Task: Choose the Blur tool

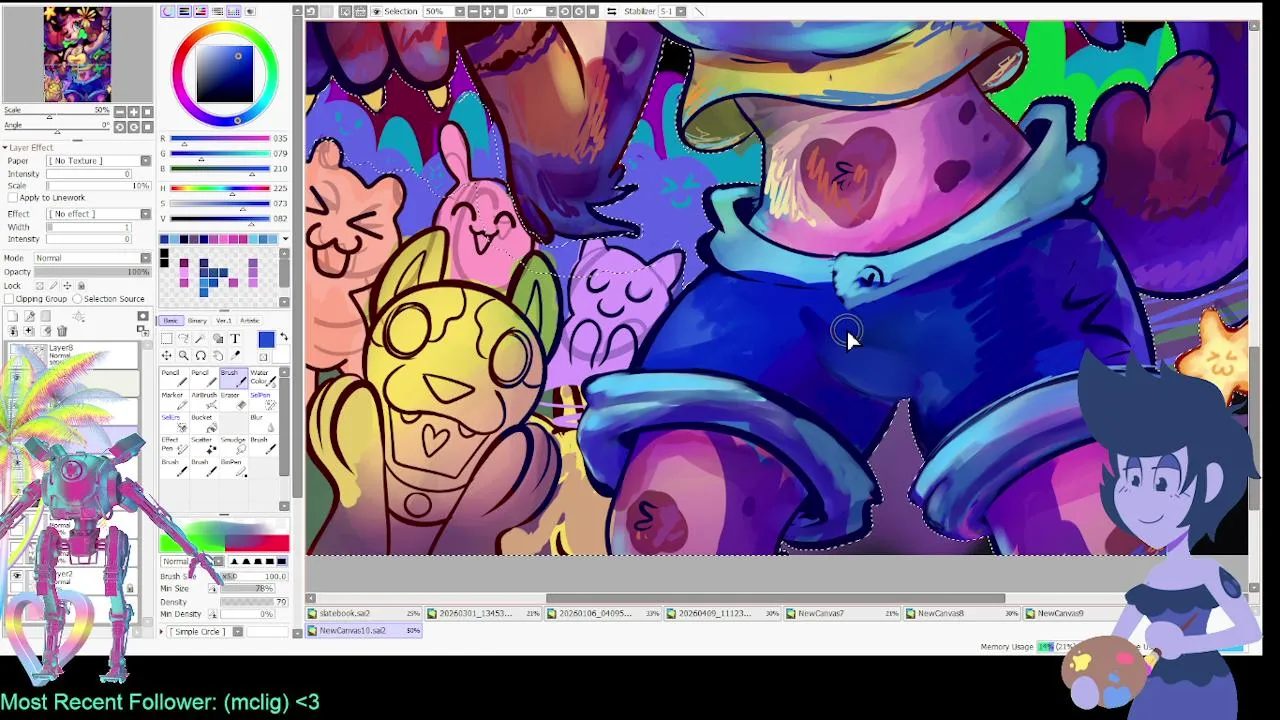Action: [x=262, y=424]
